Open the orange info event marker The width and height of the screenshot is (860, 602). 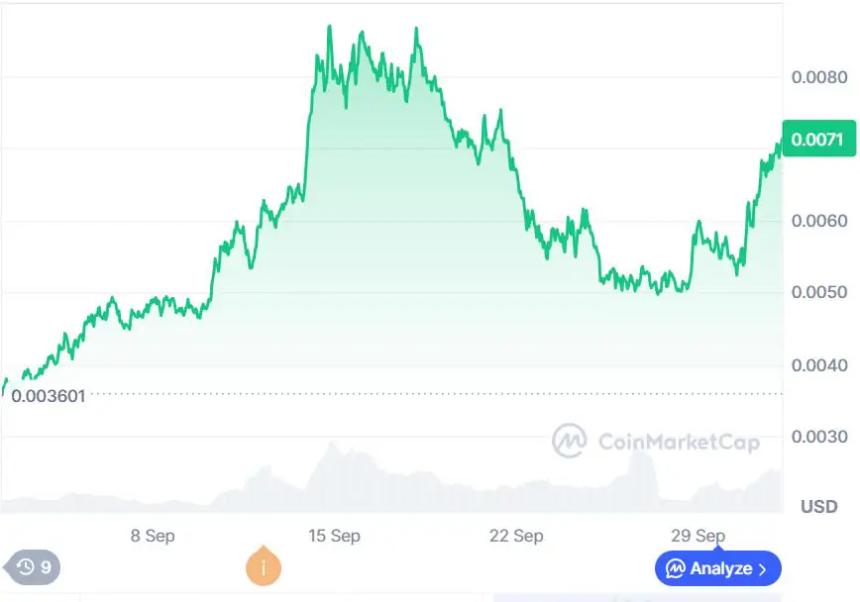tap(263, 568)
